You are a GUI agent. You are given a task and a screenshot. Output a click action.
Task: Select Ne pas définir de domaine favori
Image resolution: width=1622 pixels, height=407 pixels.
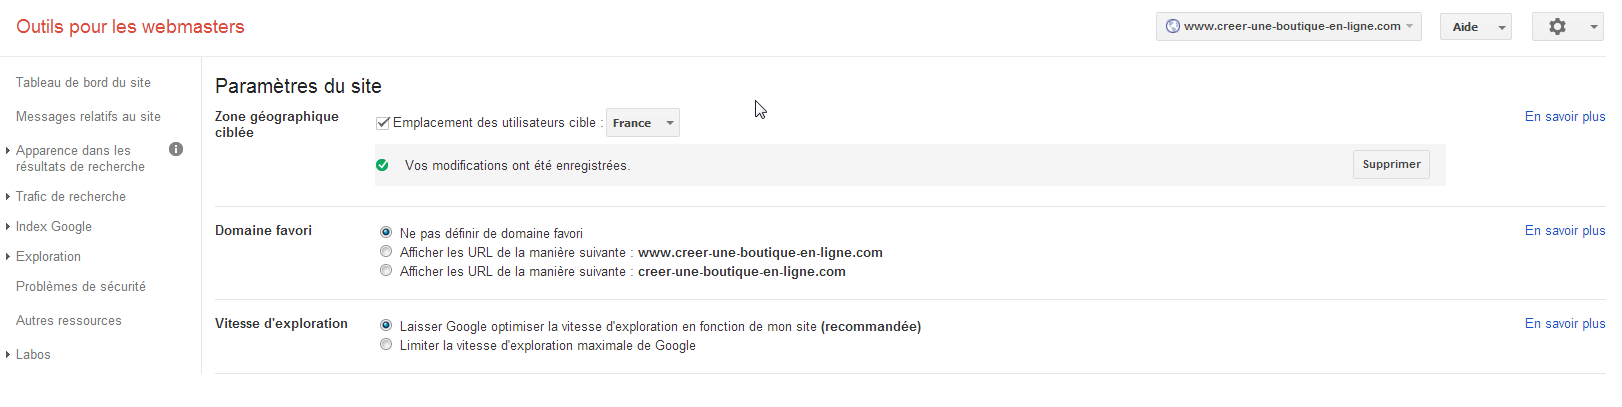click(386, 232)
